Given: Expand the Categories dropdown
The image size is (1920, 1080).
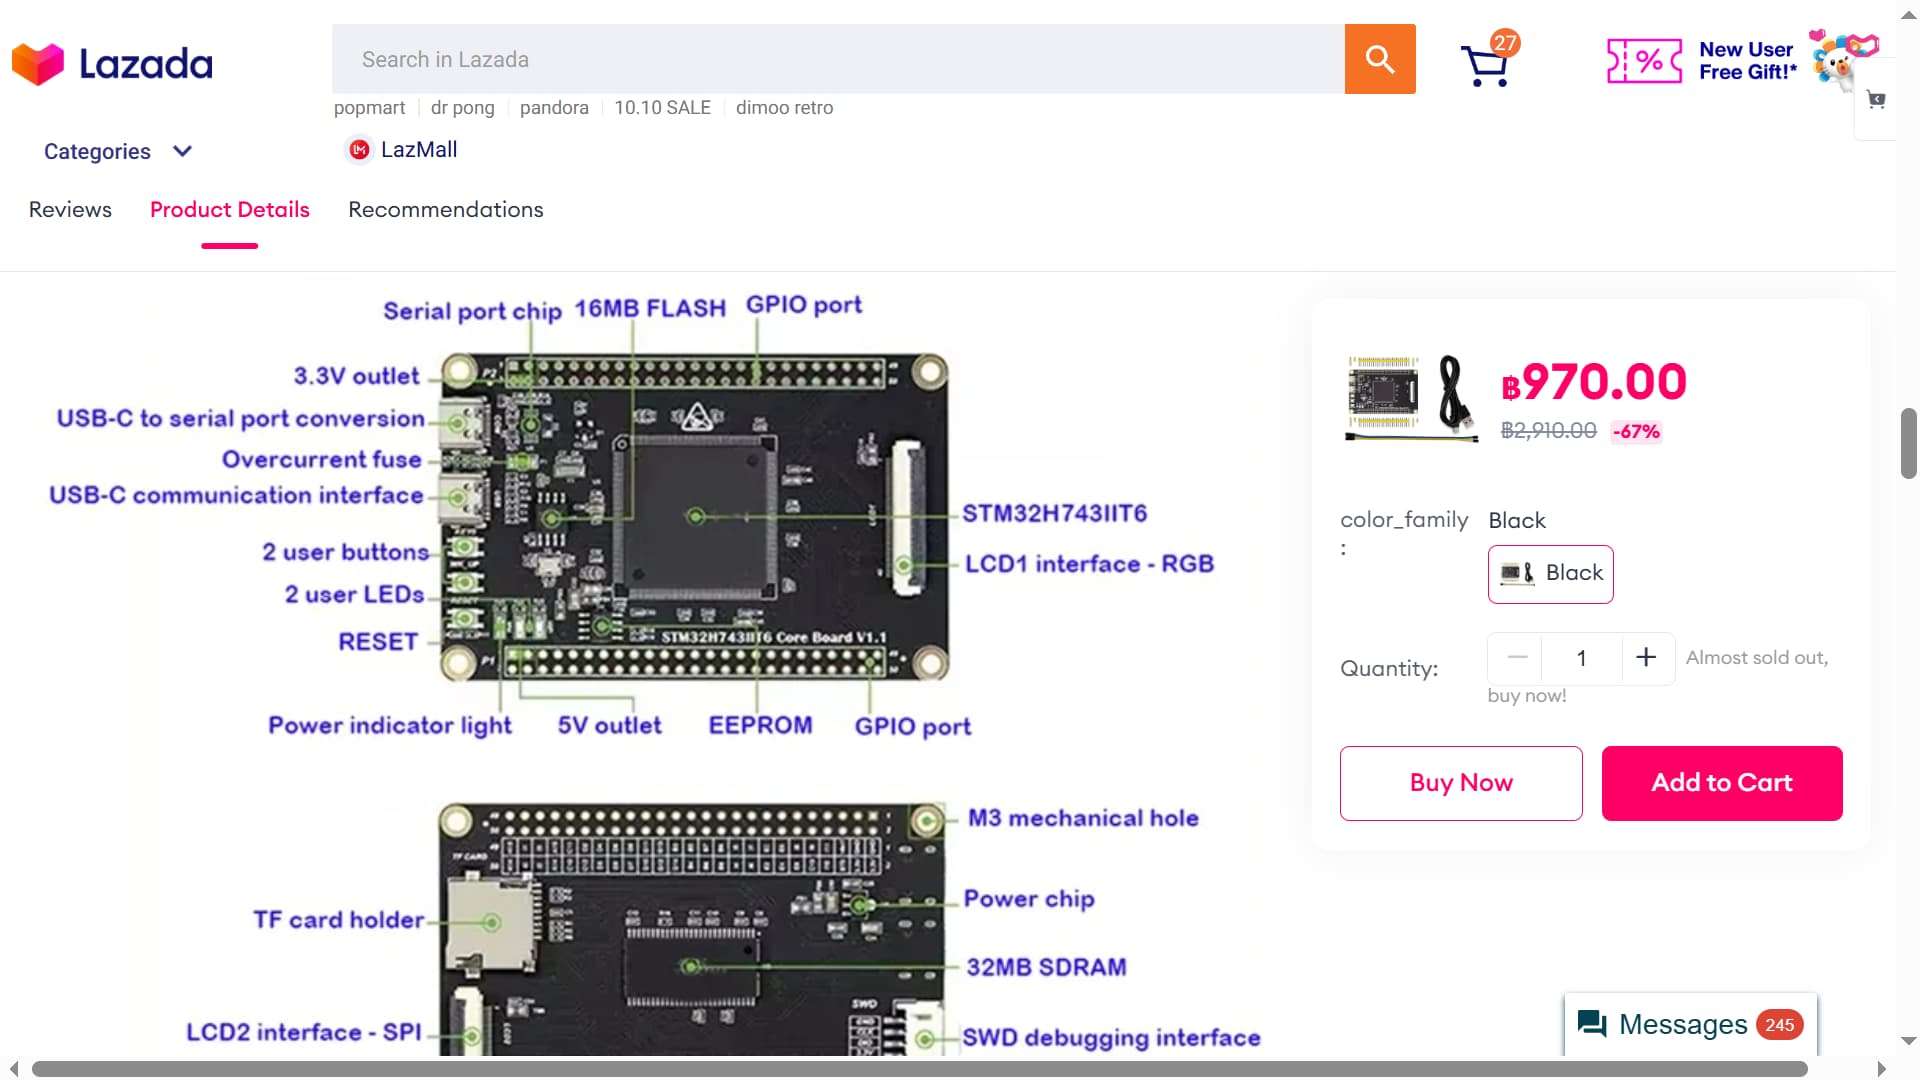Looking at the screenshot, I should 97,151.
